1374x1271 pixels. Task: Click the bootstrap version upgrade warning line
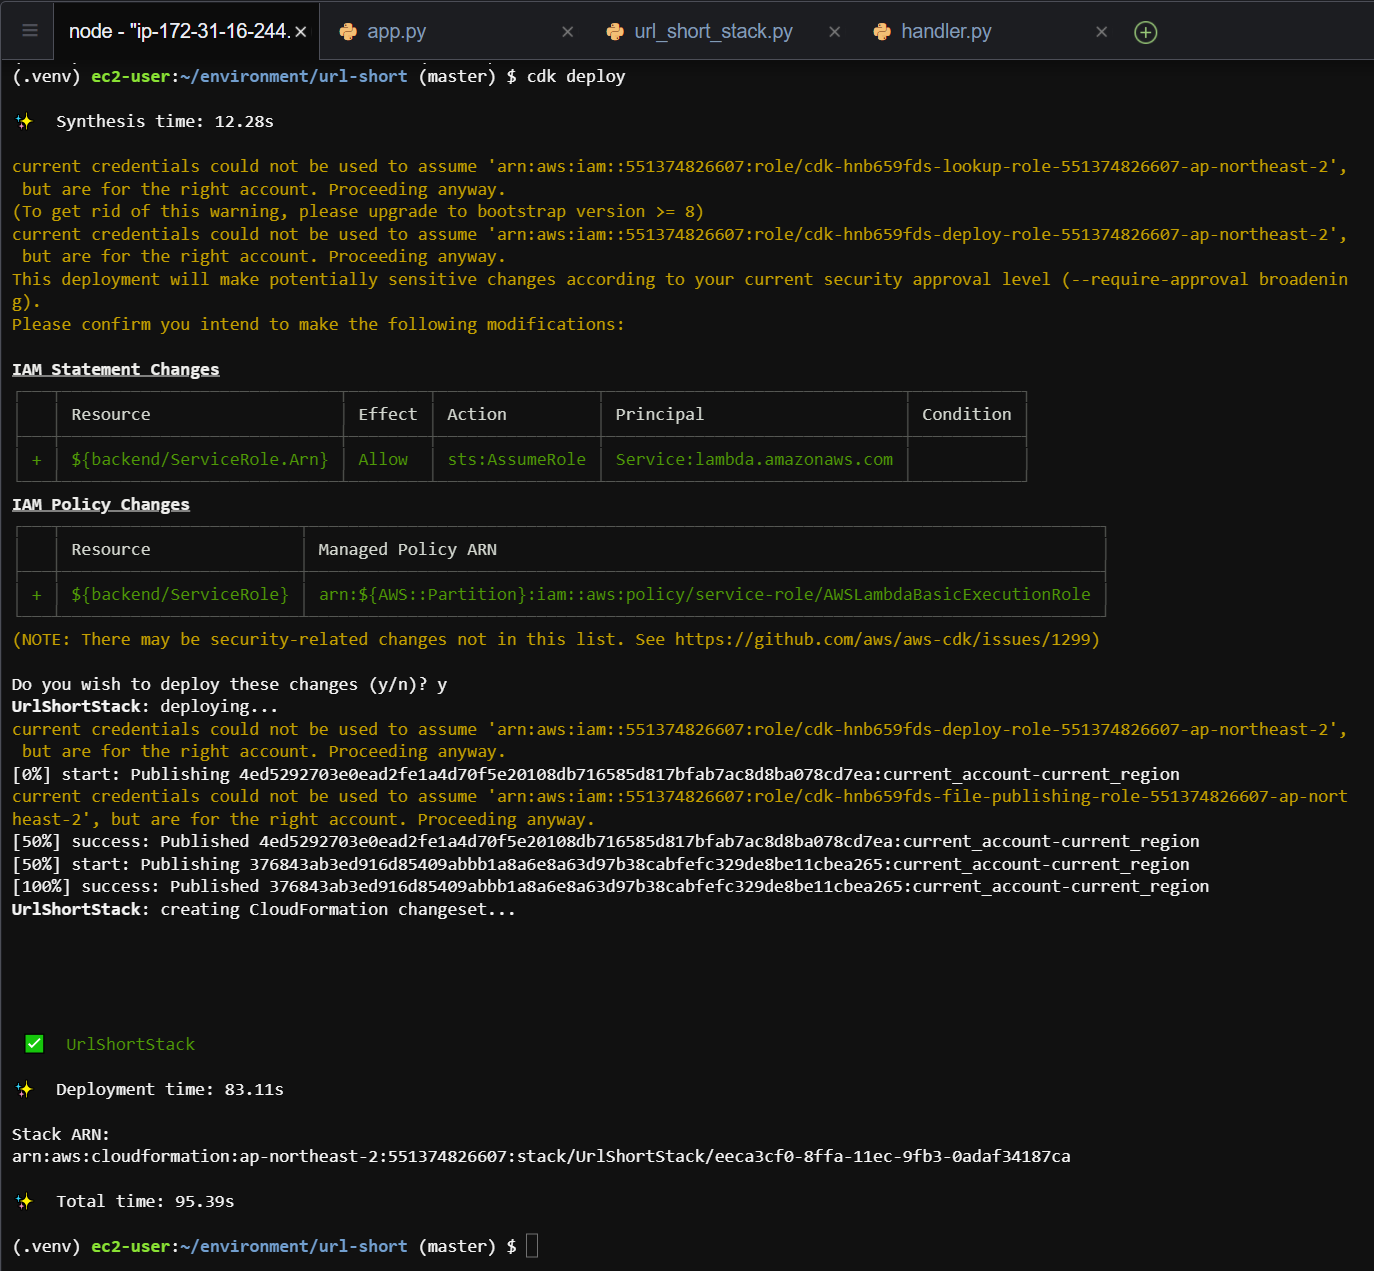pos(358,211)
